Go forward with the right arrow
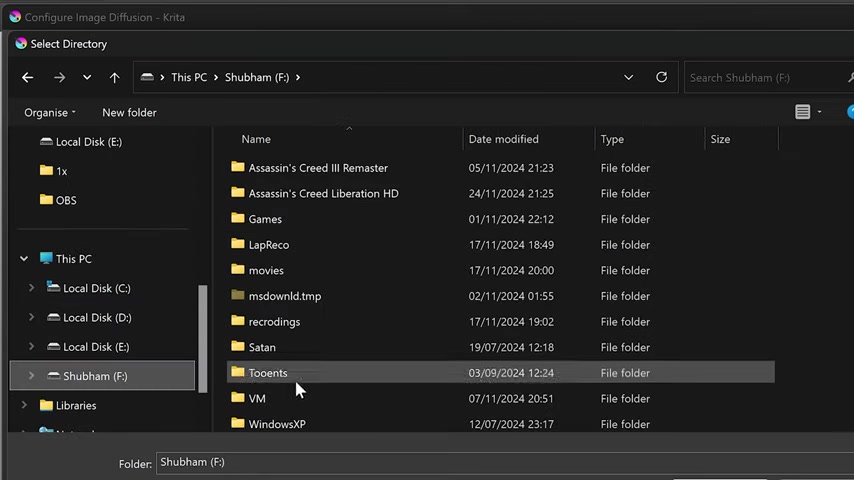This screenshot has height=480, width=854. (x=59, y=77)
